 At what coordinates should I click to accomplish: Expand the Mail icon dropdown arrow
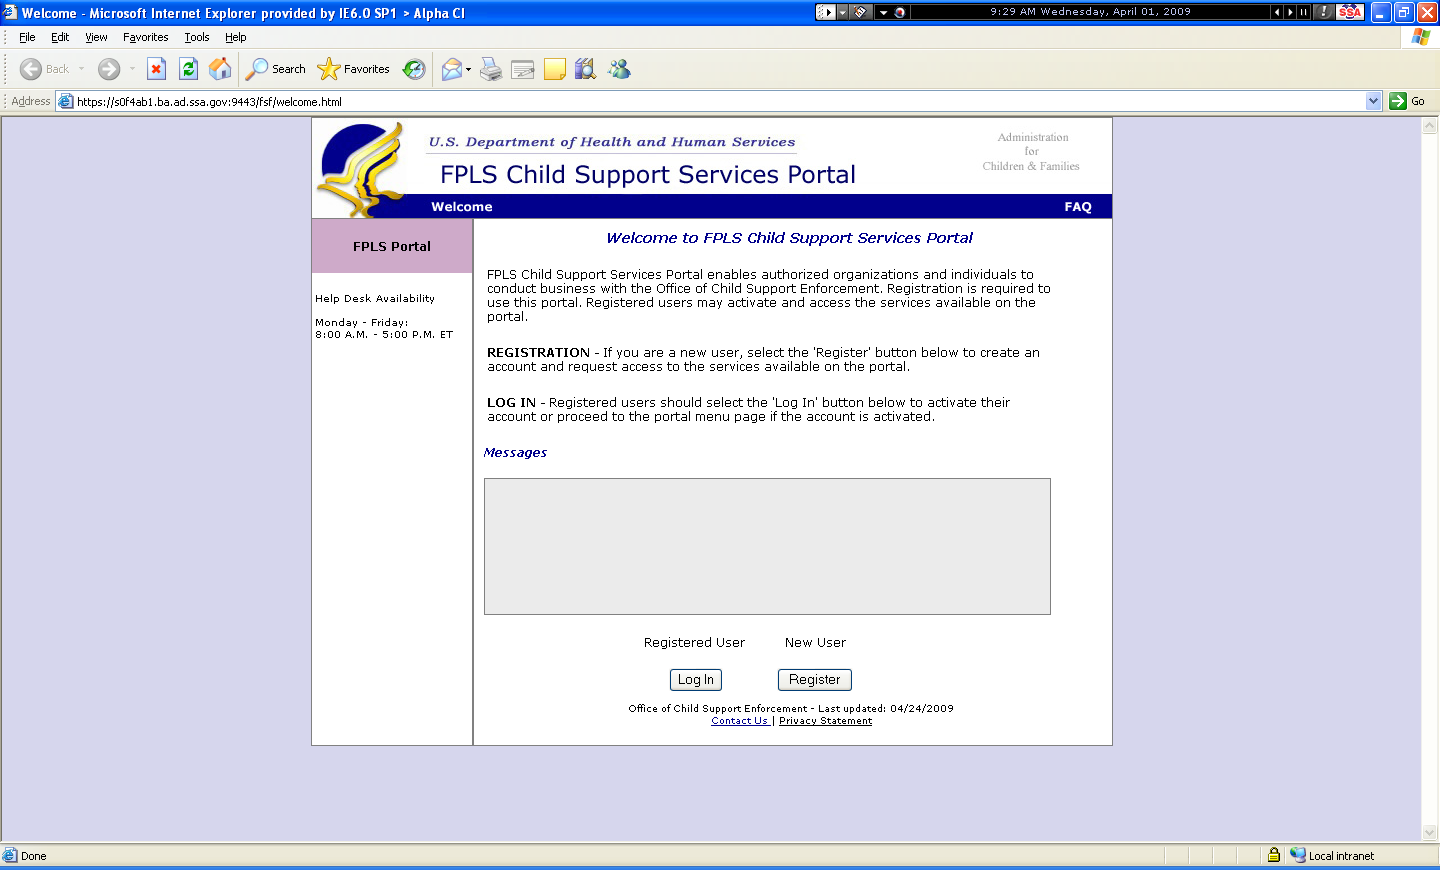pos(468,70)
